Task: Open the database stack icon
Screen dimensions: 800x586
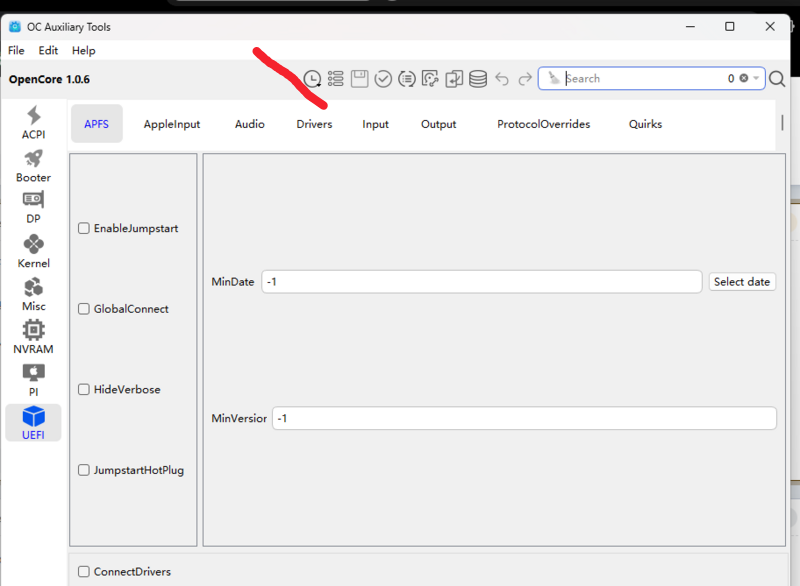Action: [478, 79]
